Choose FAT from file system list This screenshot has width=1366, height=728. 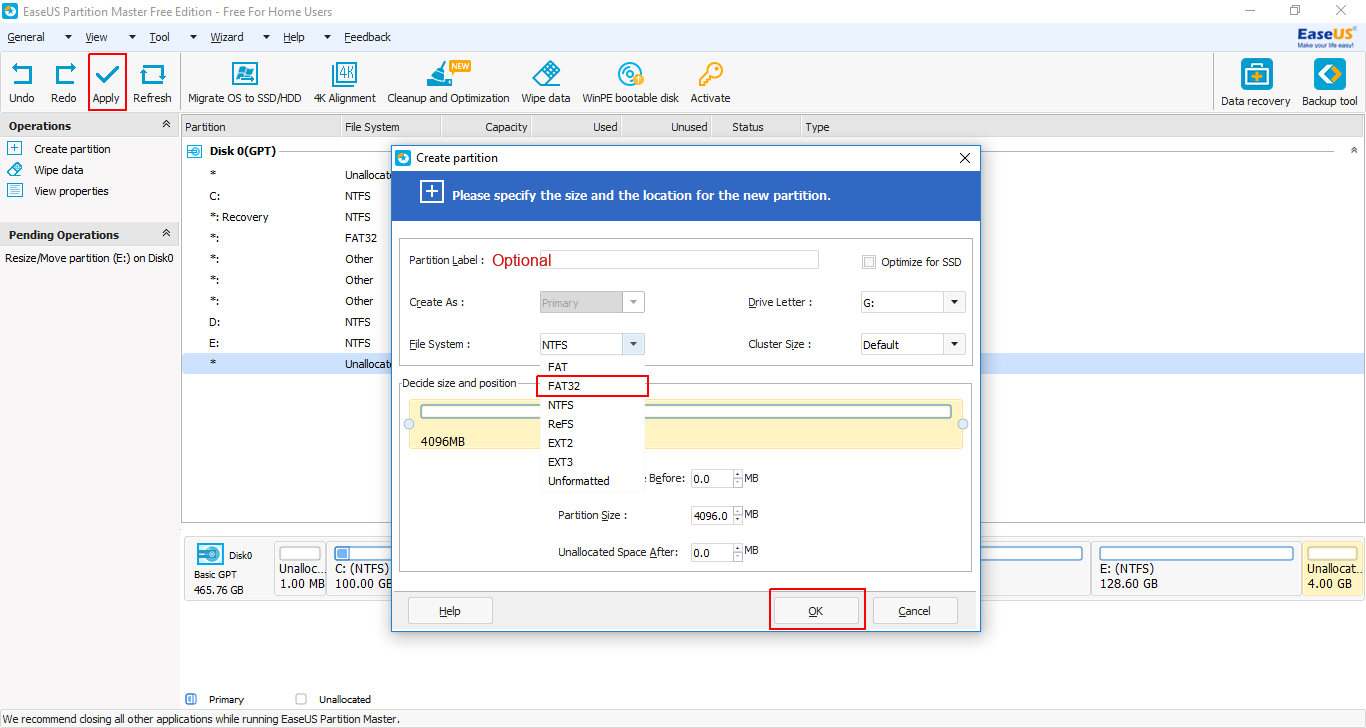(592, 367)
